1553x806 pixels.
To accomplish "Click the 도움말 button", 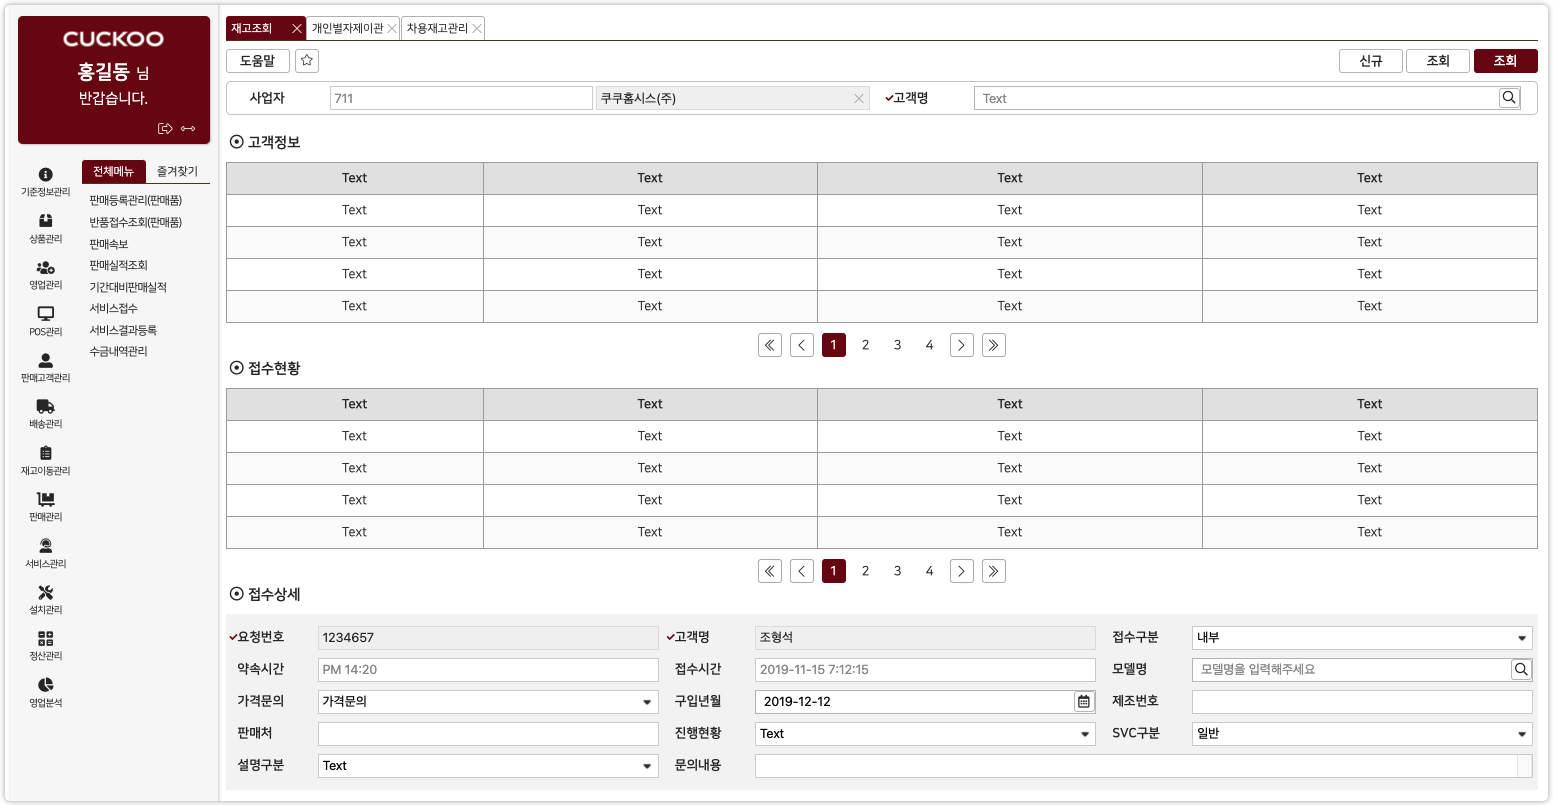I will point(257,61).
